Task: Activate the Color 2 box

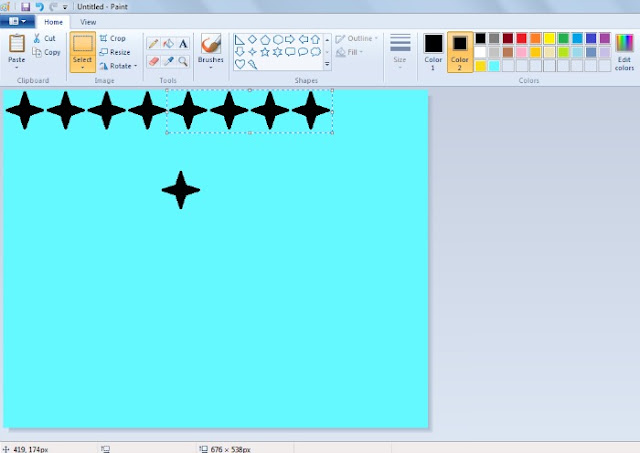Action: (460, 52)
